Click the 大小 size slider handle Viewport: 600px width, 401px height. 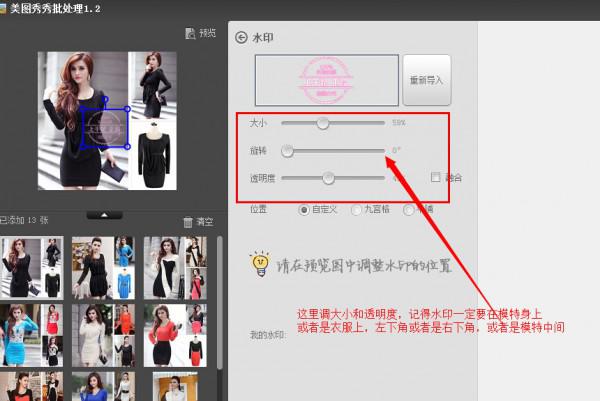click(323, 123)
